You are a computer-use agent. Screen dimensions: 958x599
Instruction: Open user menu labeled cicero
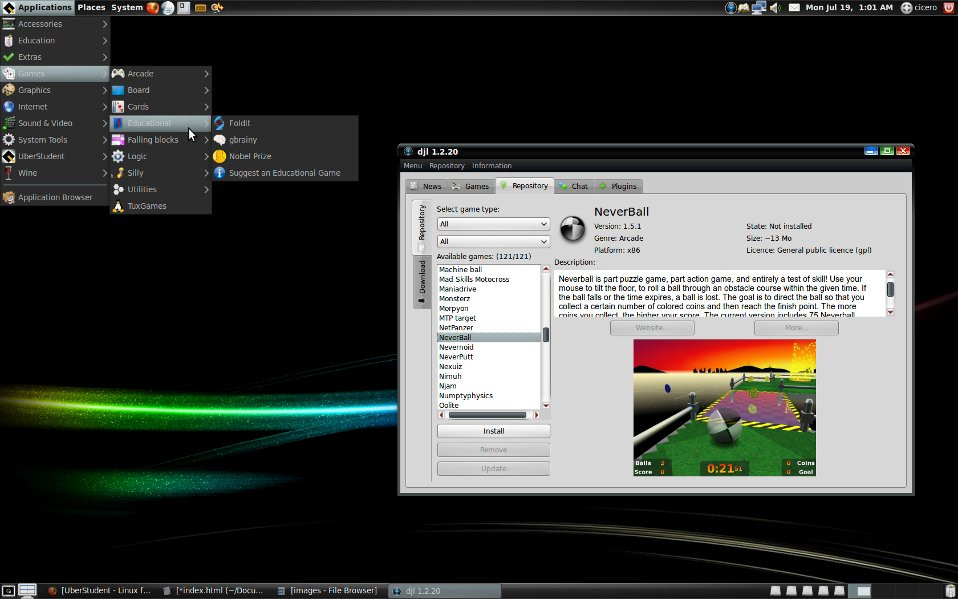tap(920, 7)
